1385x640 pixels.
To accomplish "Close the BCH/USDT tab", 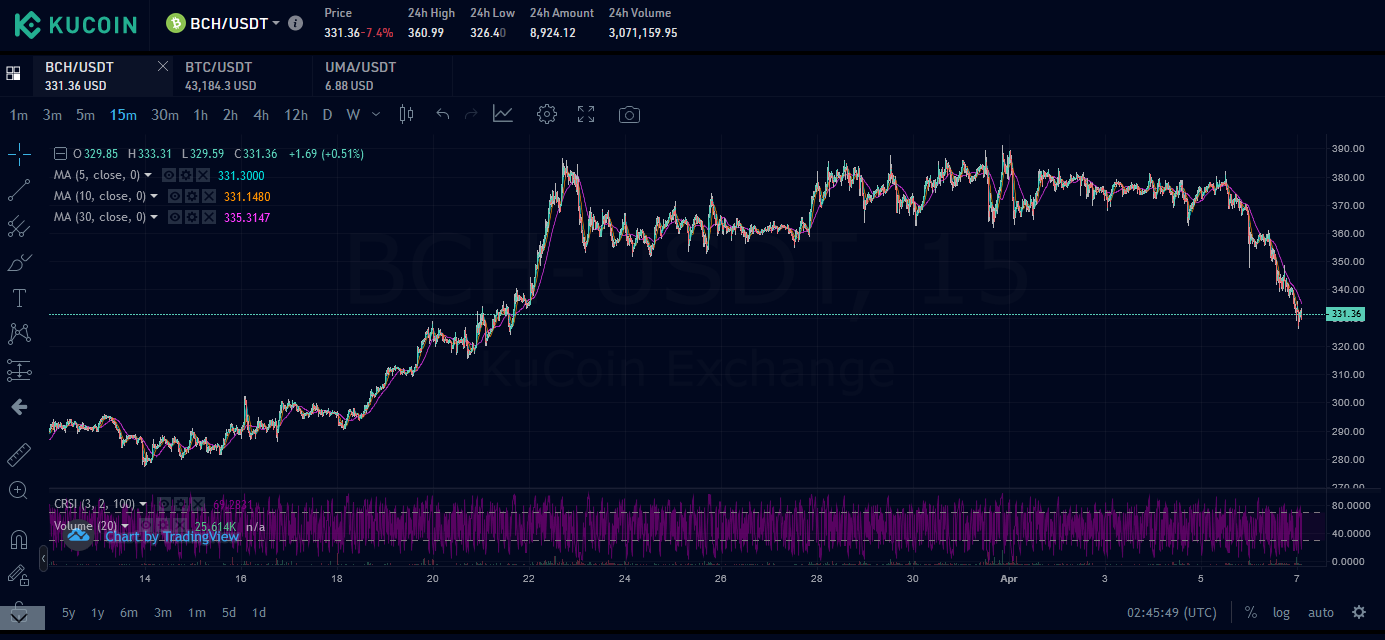I will (x=163, y=66).
